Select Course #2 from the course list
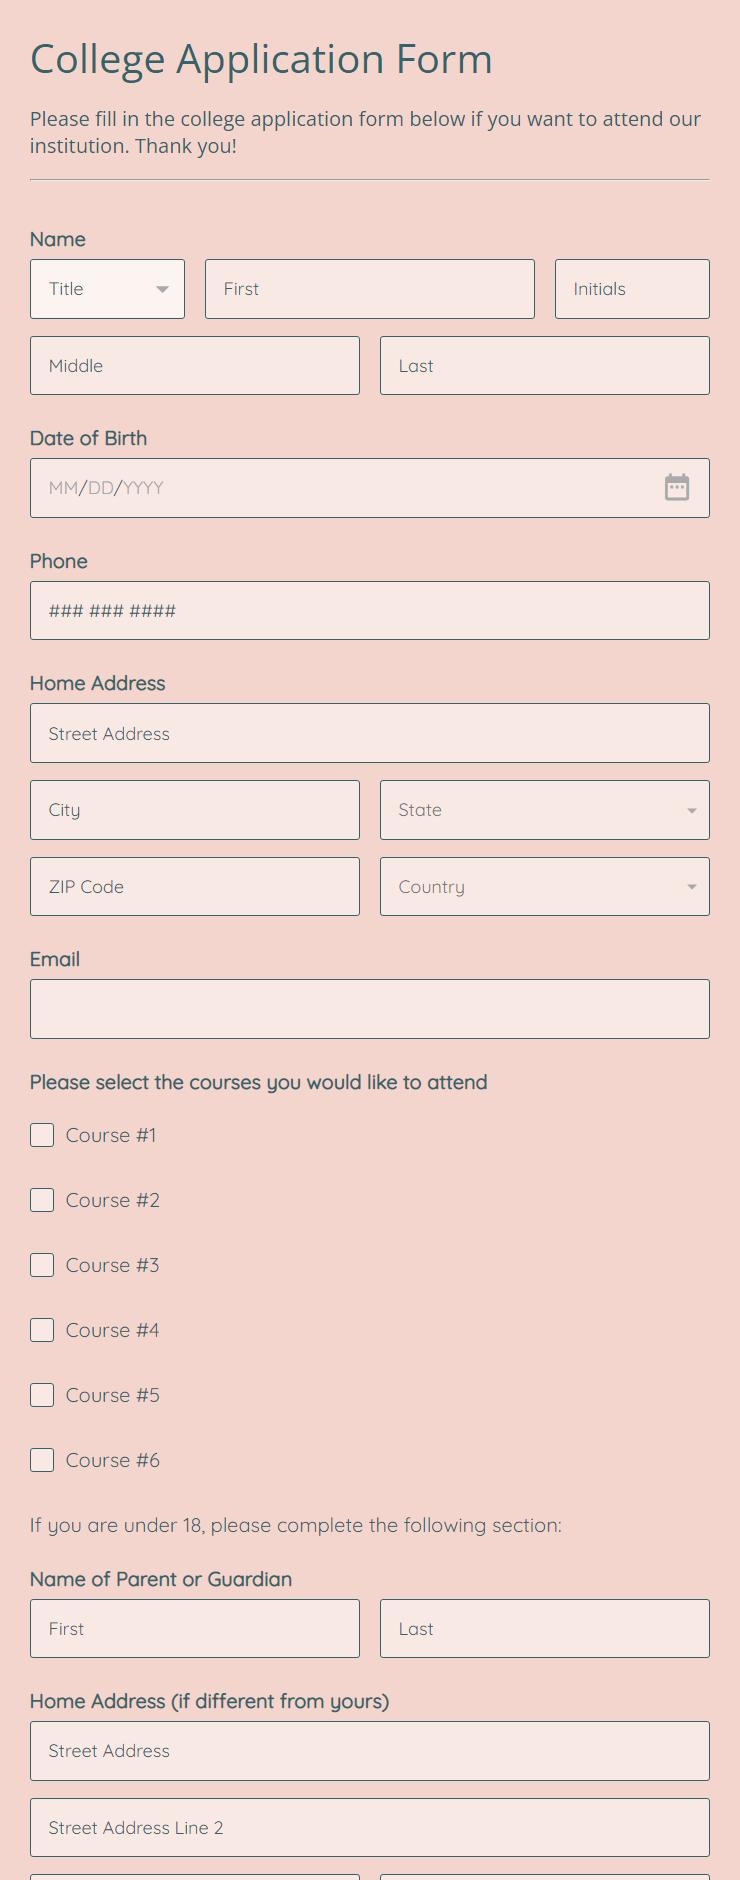 pos(42,1200)
